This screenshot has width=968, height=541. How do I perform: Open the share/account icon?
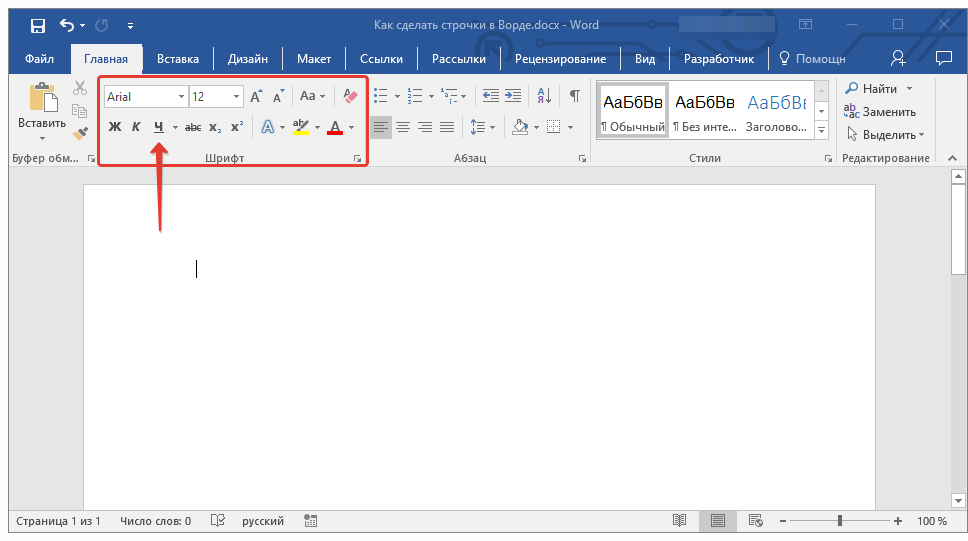point(898,59)
